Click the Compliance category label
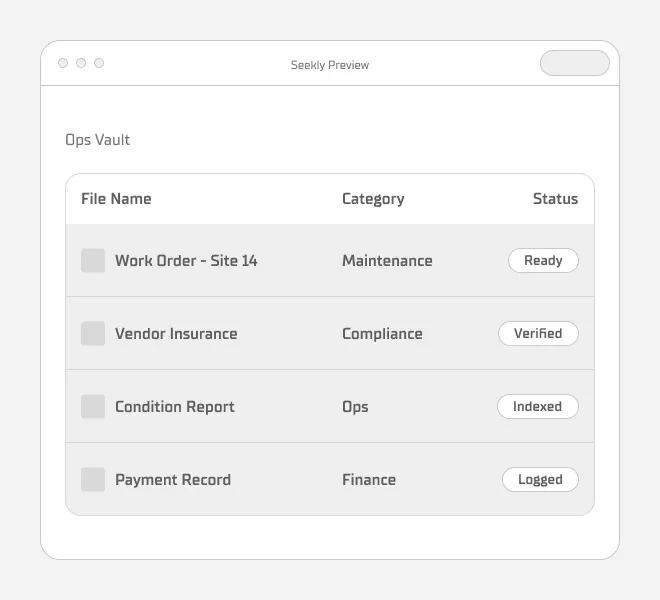The image size is (660, 600). tap(382, 334)
